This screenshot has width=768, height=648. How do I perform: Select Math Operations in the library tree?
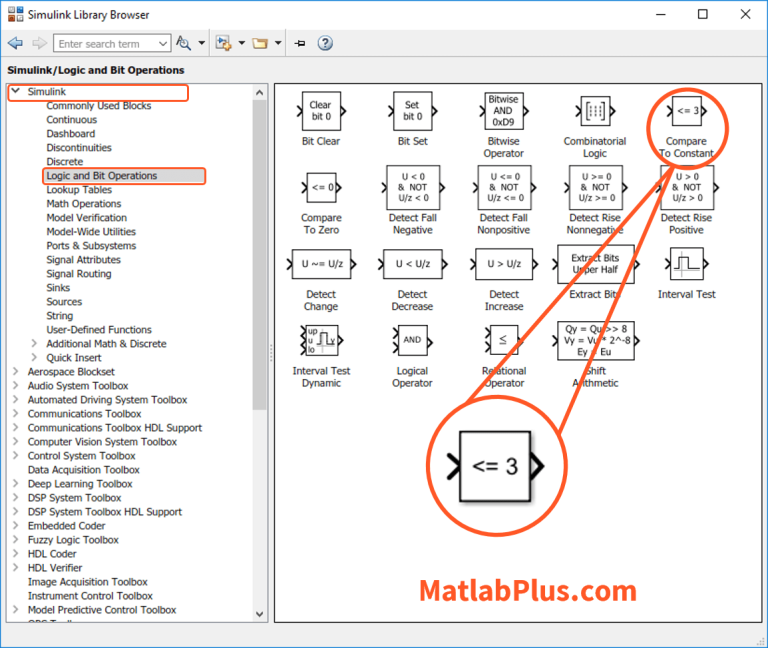(84, 204)
